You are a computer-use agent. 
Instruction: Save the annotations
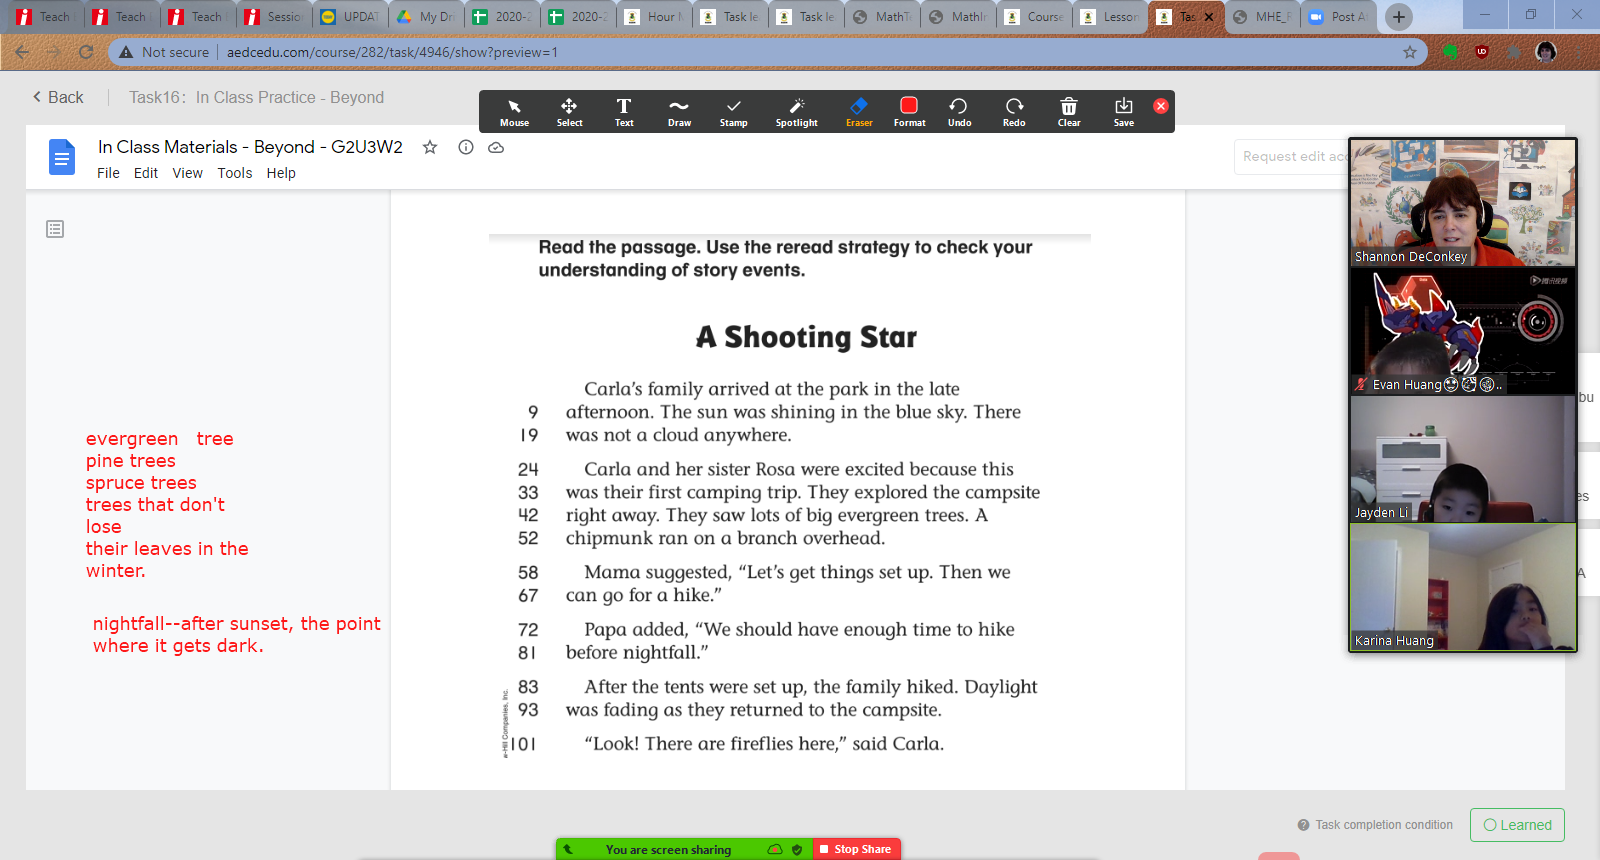[1124, 112]
